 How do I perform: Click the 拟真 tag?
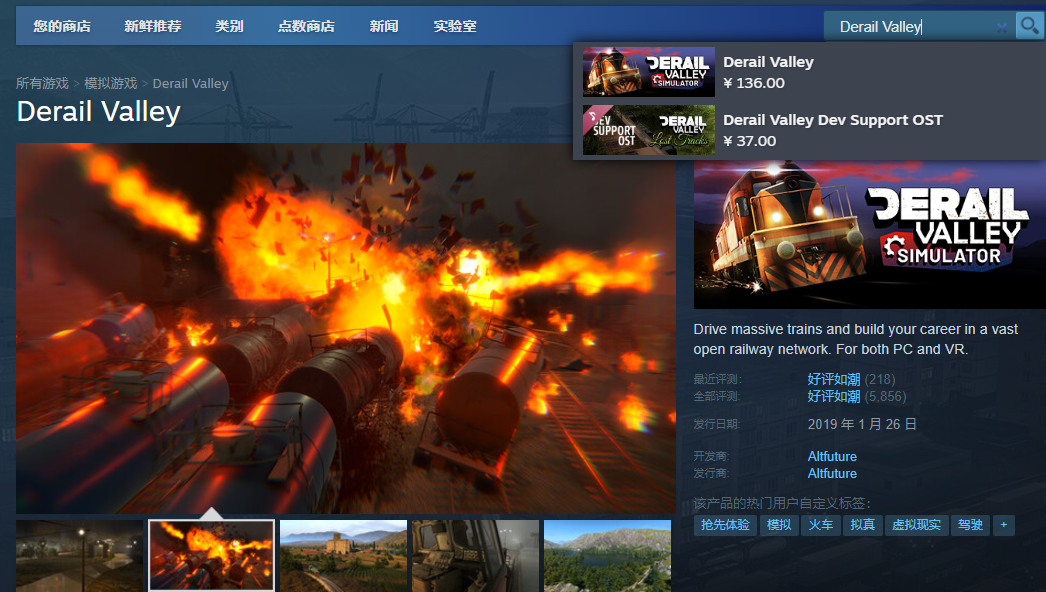coord(862,525)
